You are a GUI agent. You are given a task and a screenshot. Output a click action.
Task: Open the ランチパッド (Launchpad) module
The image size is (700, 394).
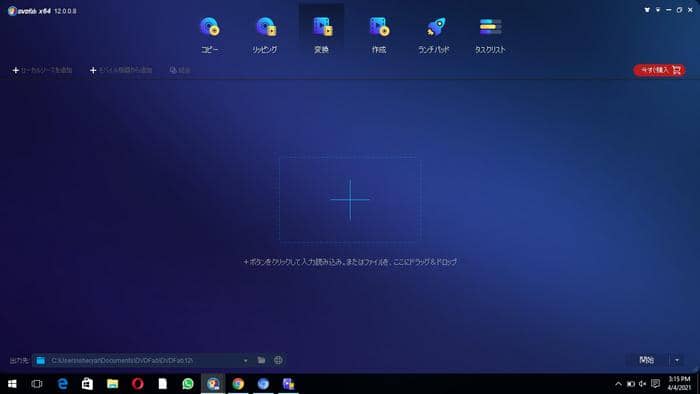[434, 35]
